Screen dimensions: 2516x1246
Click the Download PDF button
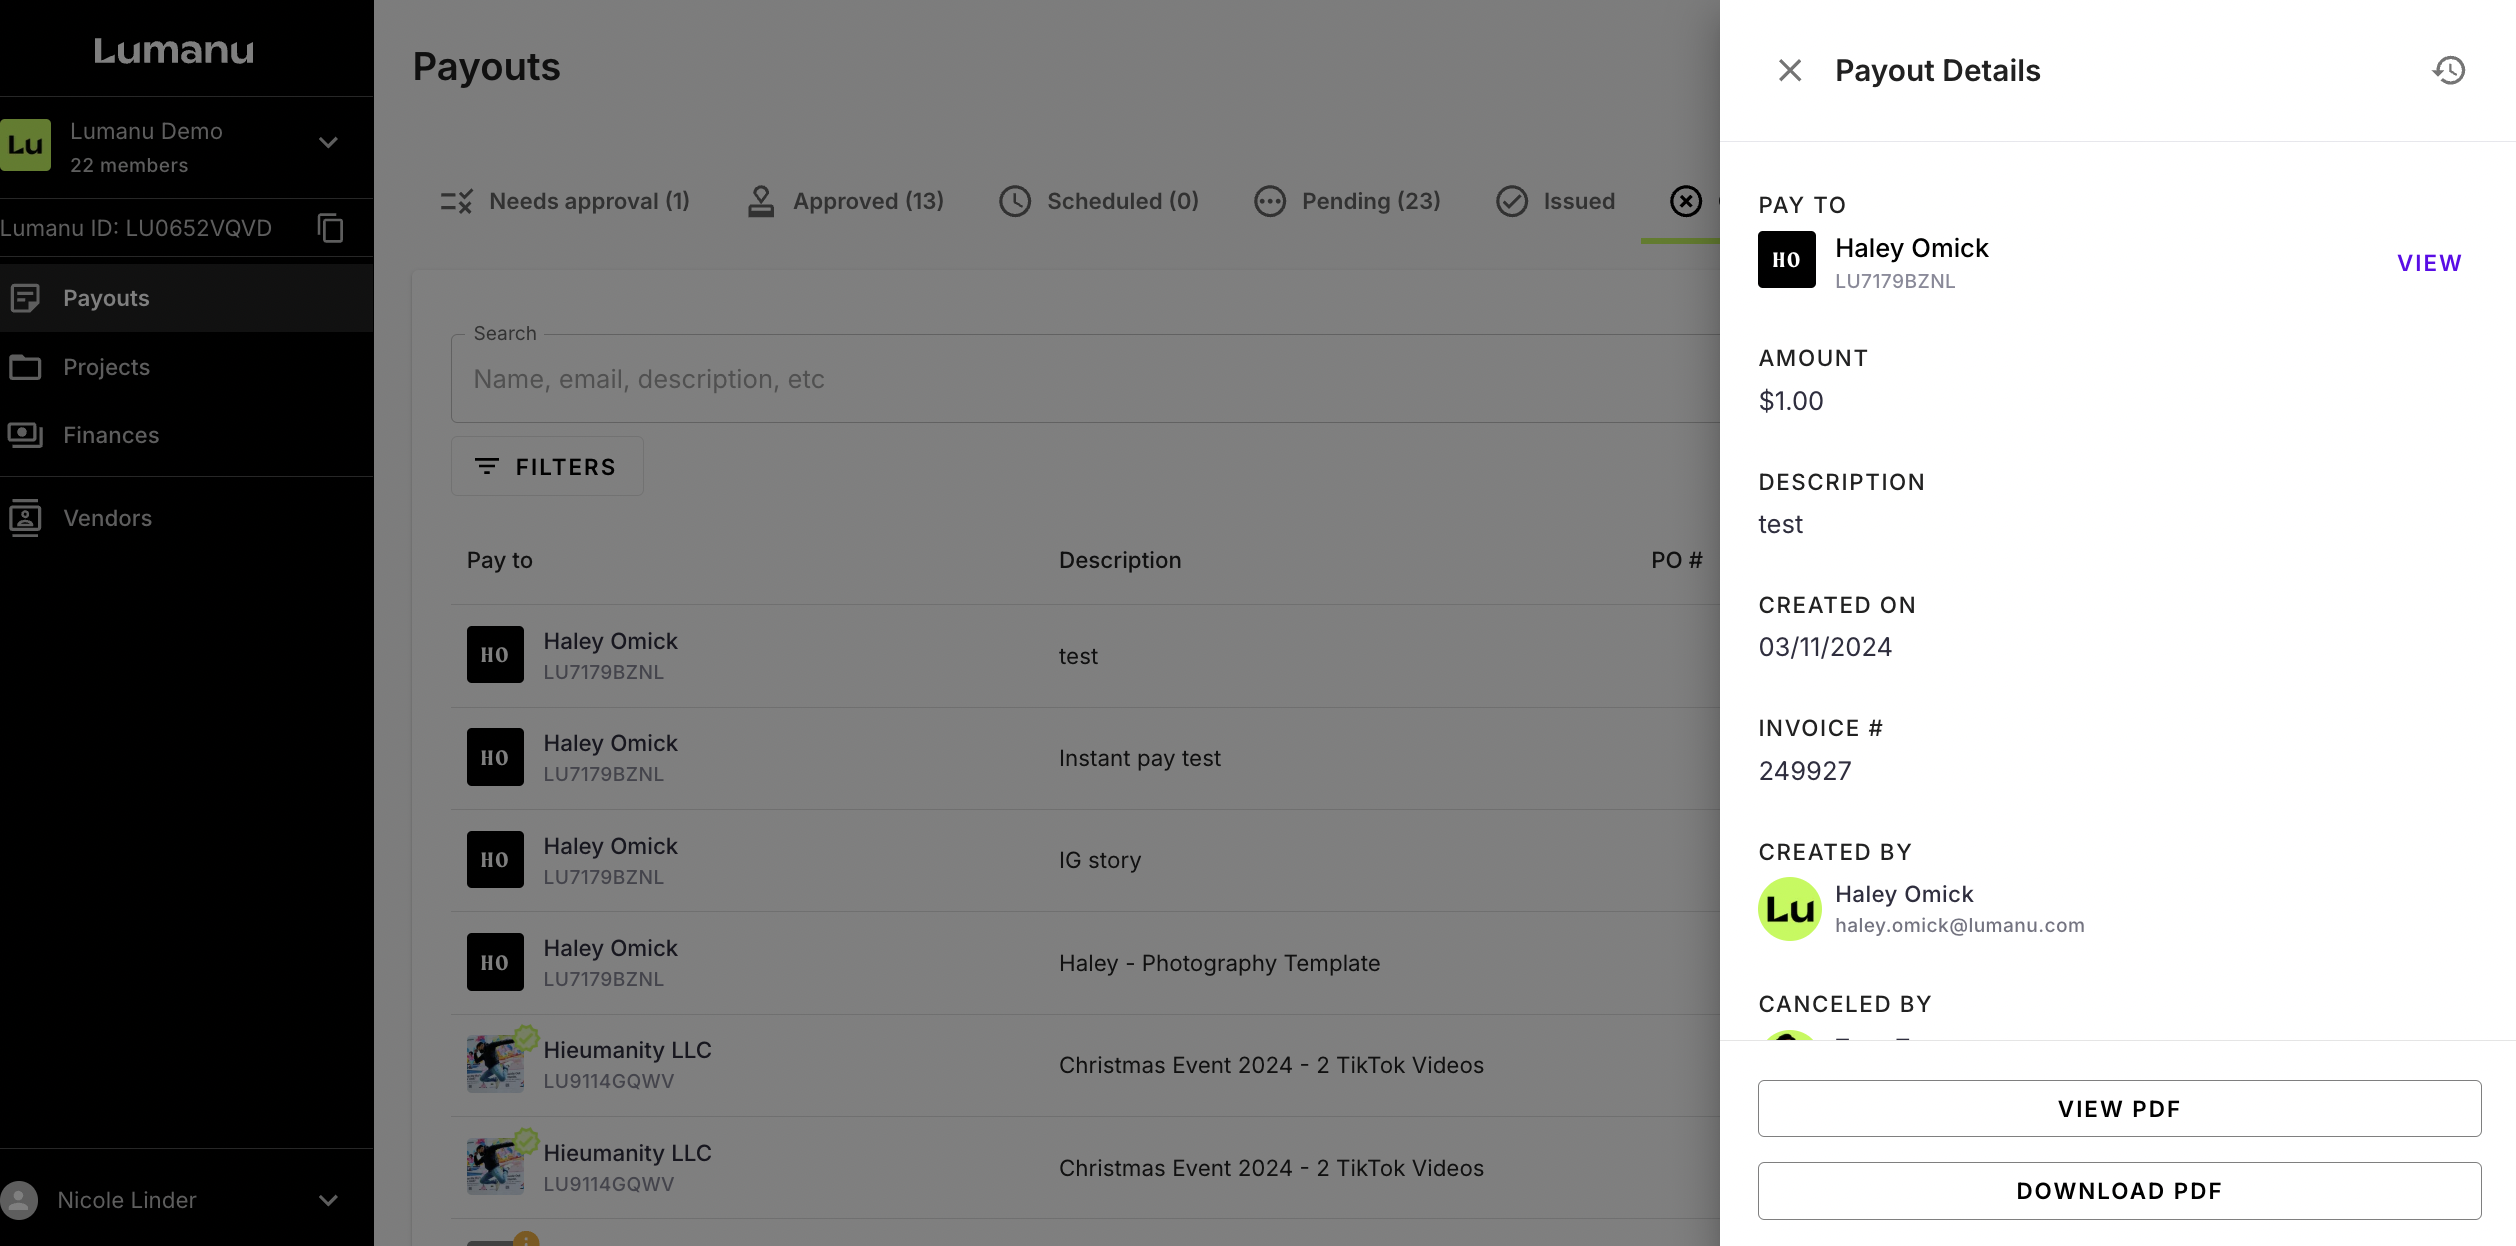(x=2119, y=1190)
